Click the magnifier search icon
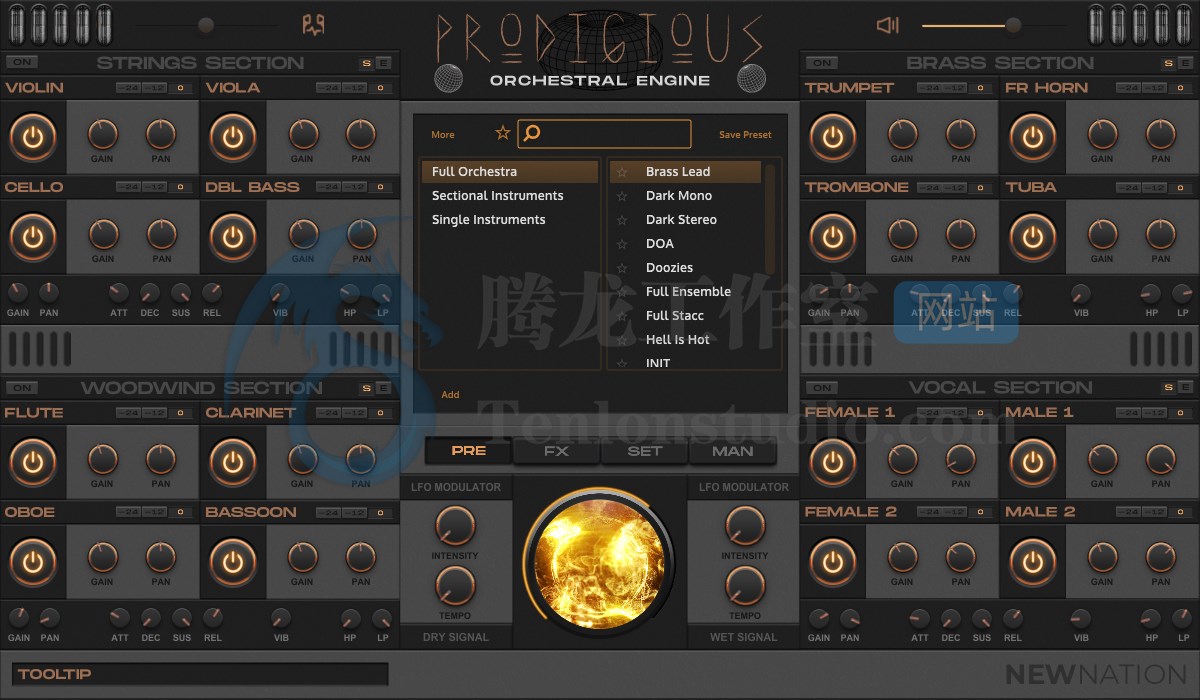 533,133
